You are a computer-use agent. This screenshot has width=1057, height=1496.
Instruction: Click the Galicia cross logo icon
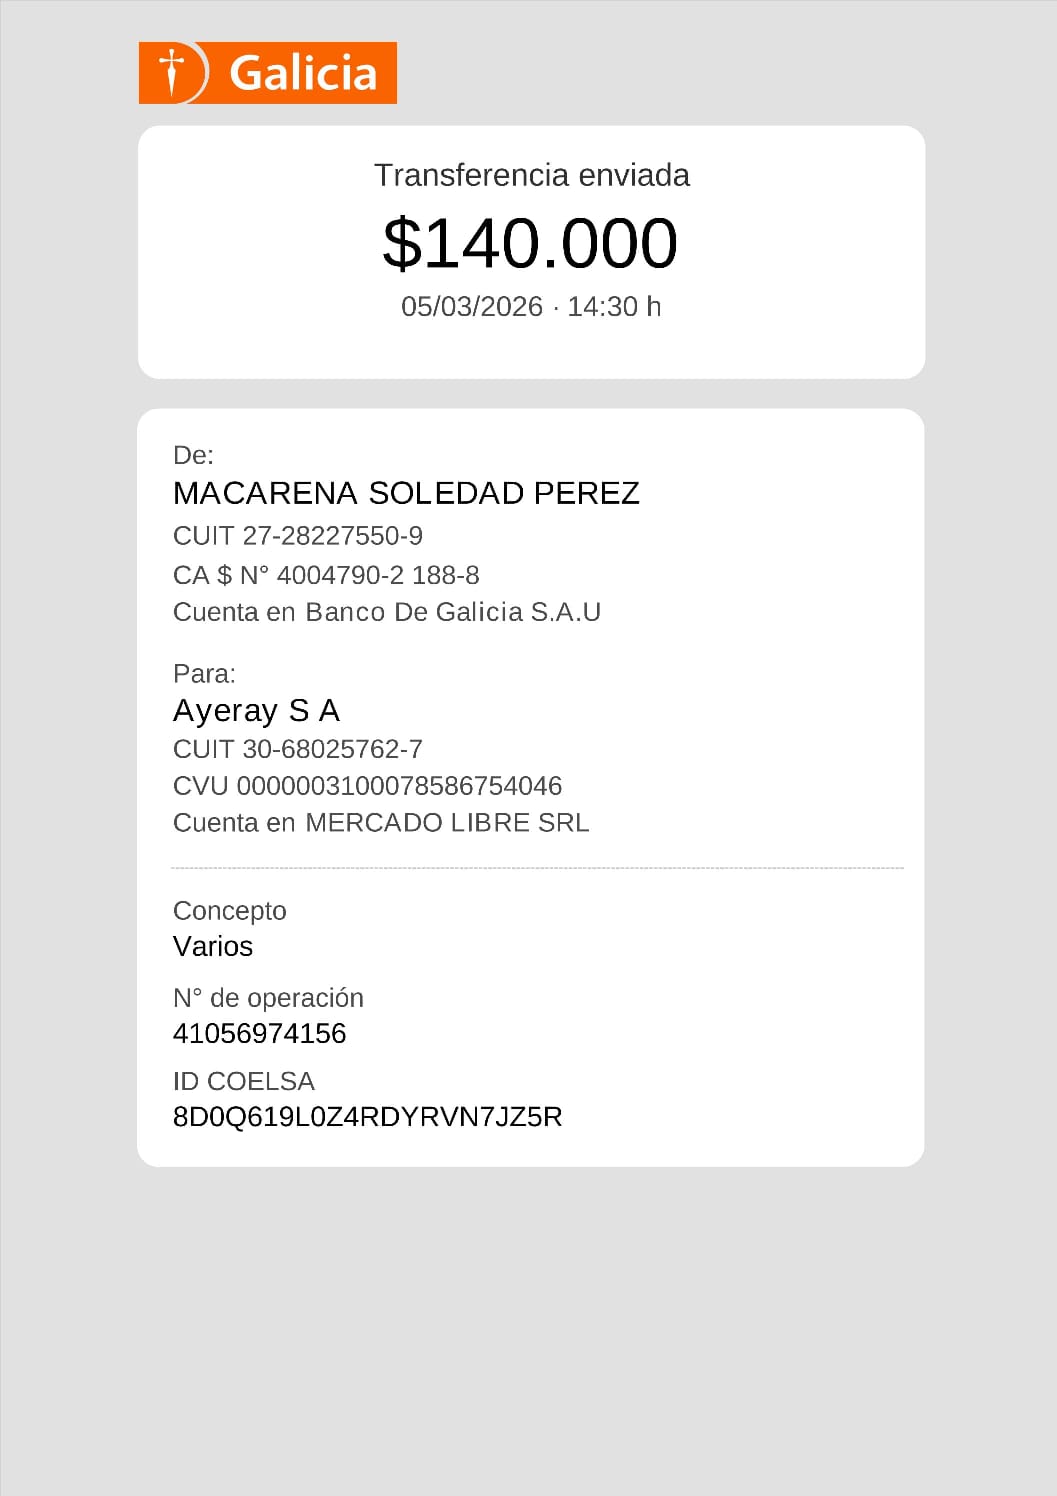[x=173, y=72]
